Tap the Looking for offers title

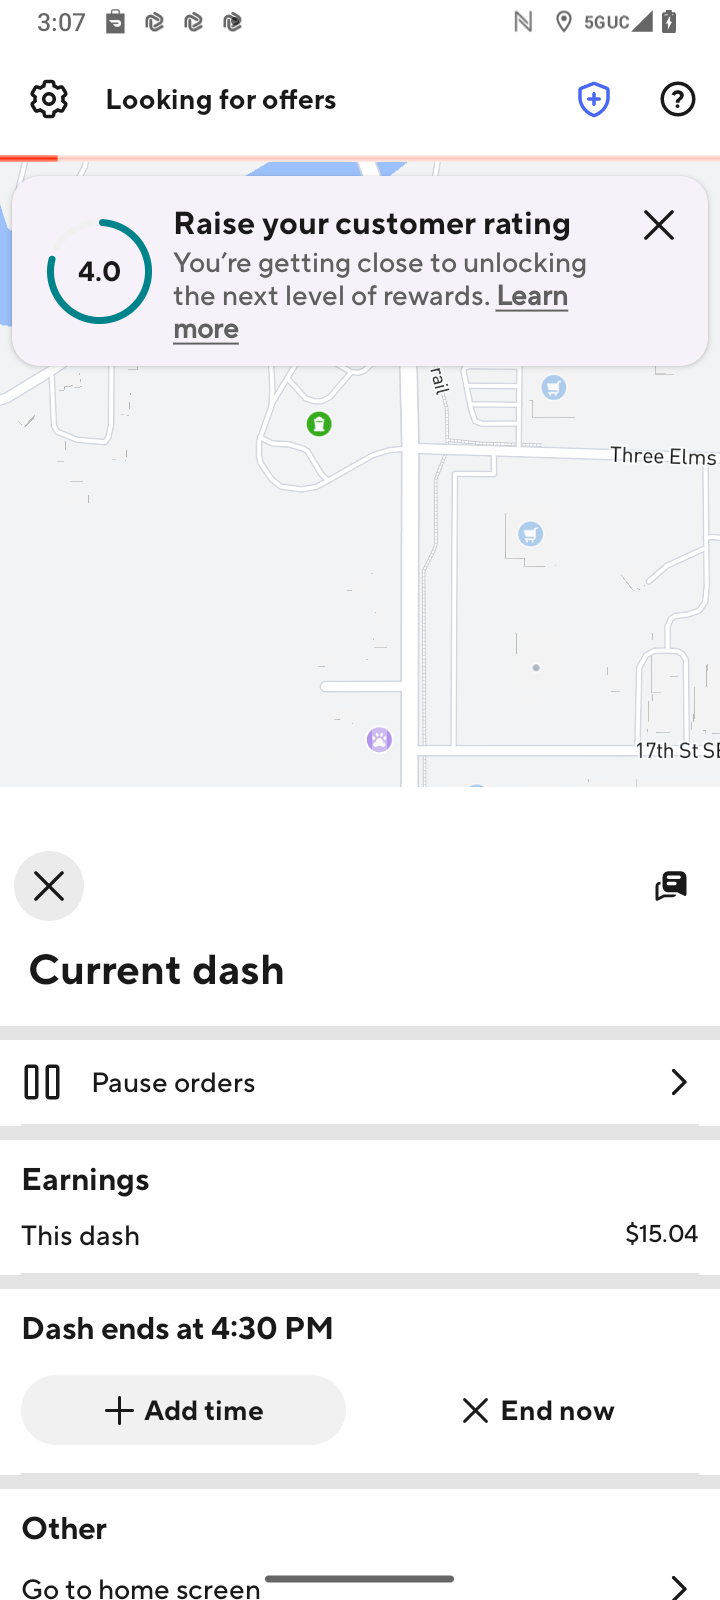[221, 99]
